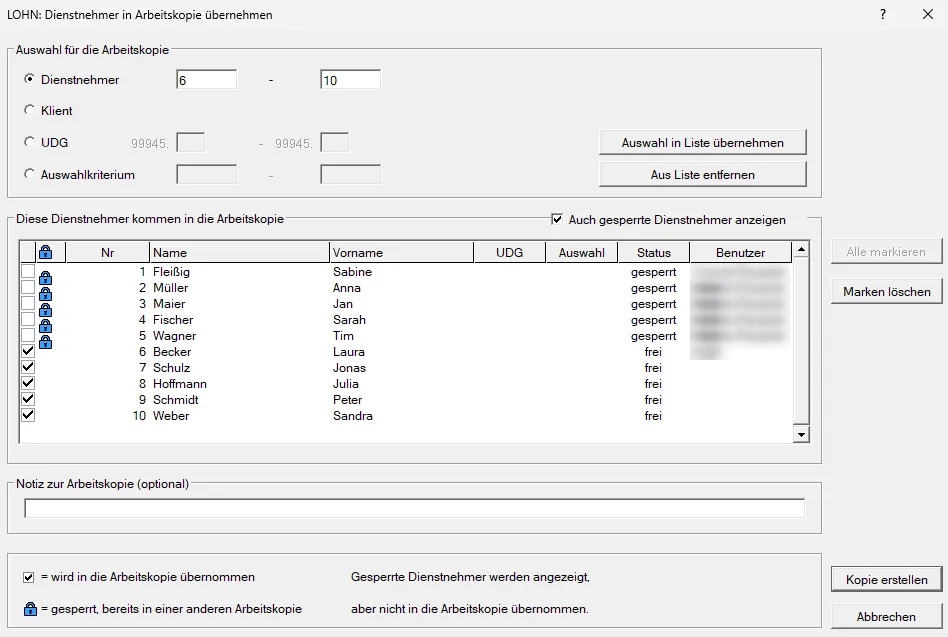The image size is (948, 637).
Task: Select the 'Weber' name cell
Action: coord(171,416)
